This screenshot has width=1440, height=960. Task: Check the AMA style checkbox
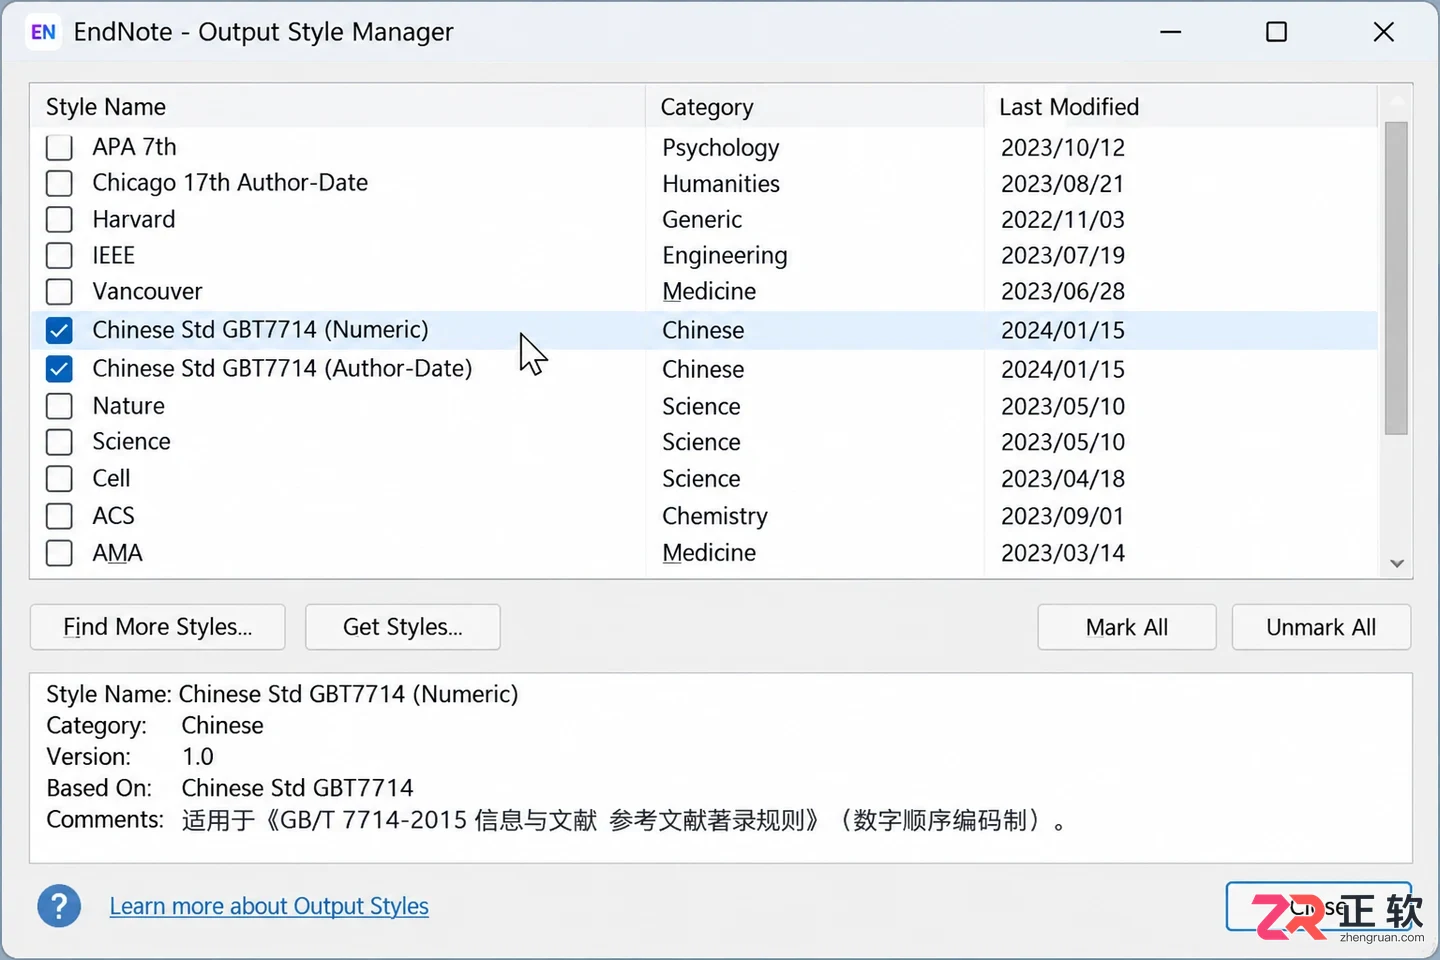coord(59,553)
